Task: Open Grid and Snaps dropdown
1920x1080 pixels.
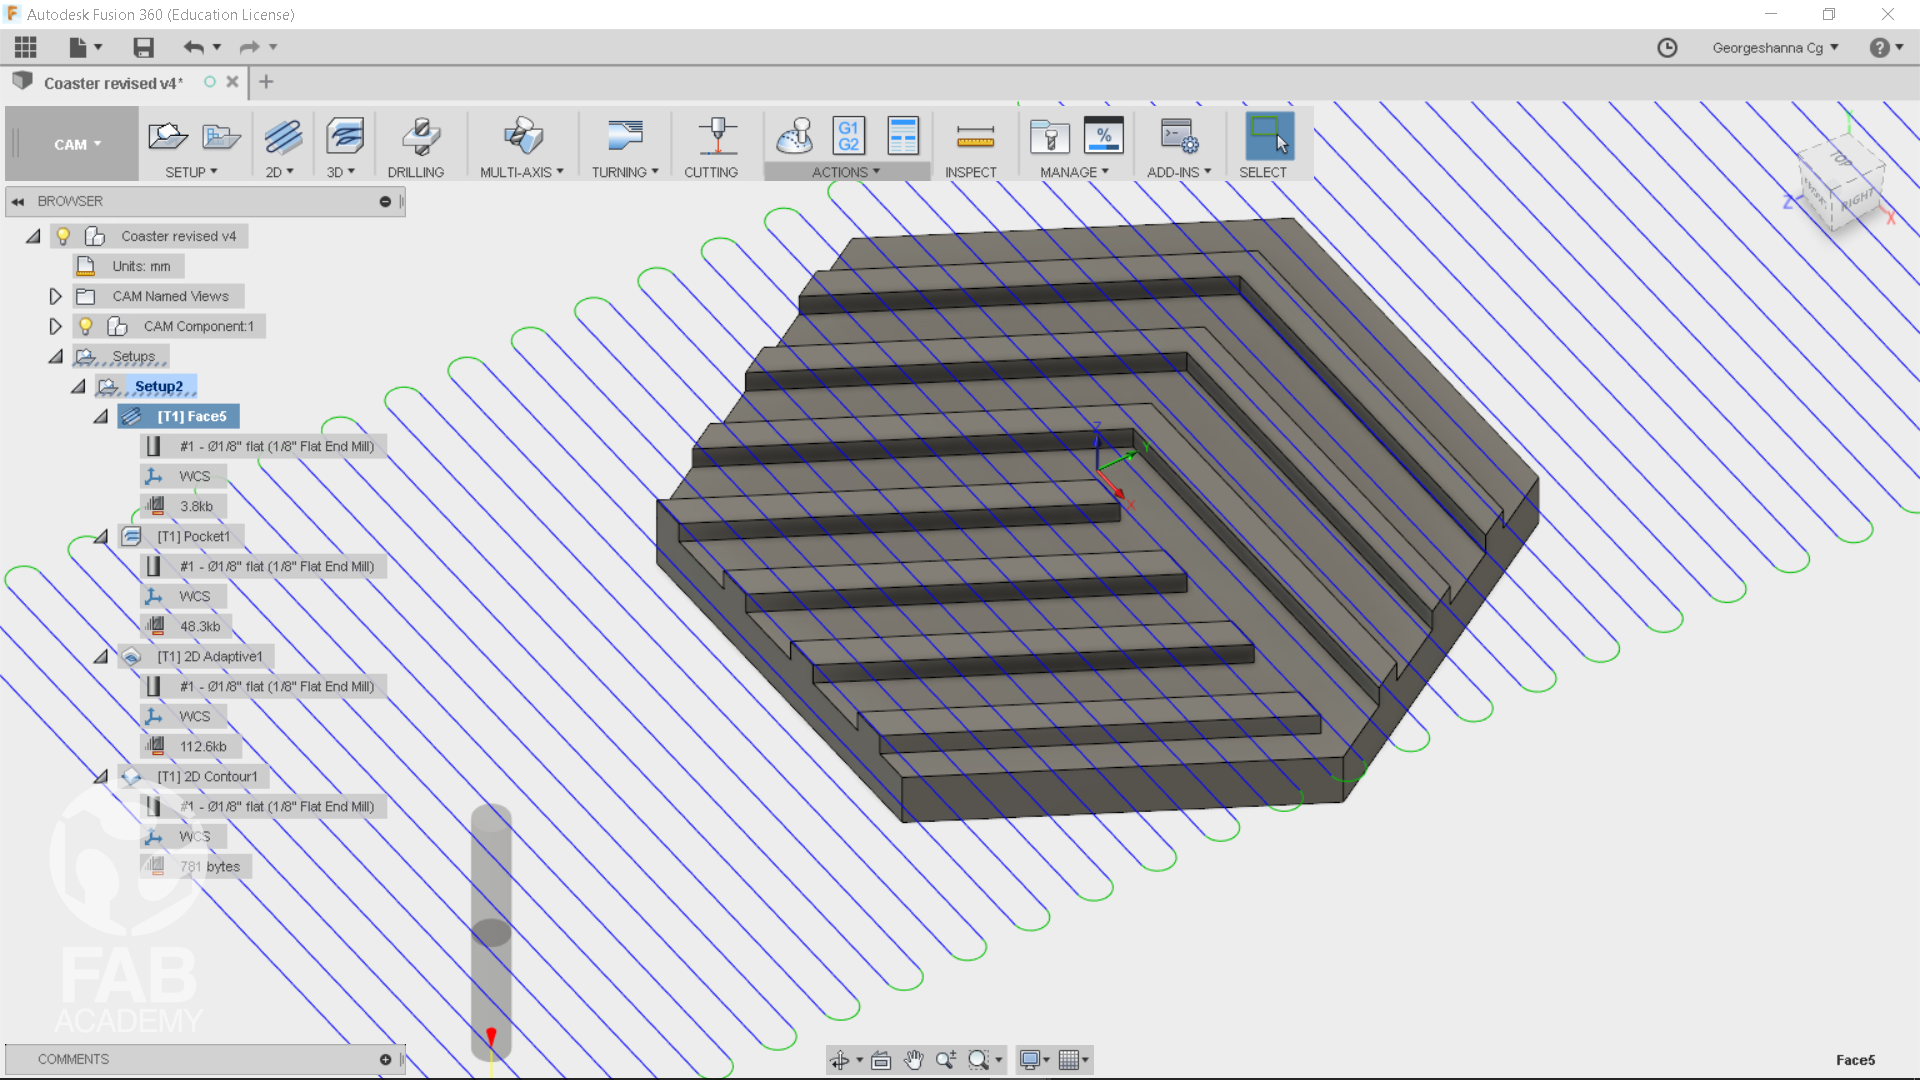Action: [1074, 1060]
